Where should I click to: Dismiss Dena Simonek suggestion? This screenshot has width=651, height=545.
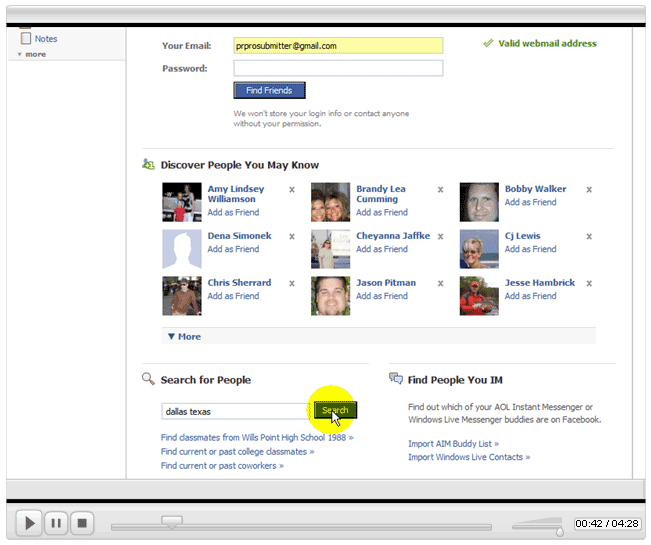pyautogui.click(x=292, y=237)
